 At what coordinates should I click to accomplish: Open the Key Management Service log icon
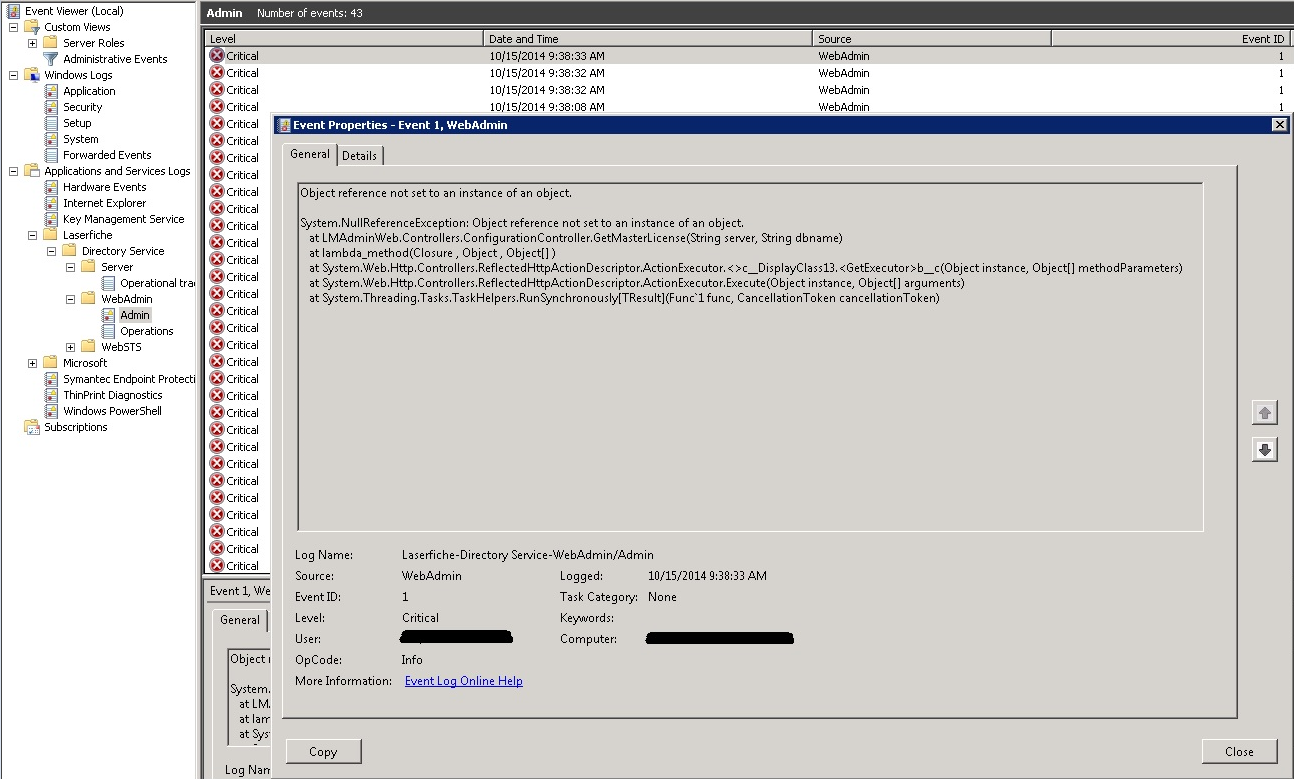tap(51, 219)
